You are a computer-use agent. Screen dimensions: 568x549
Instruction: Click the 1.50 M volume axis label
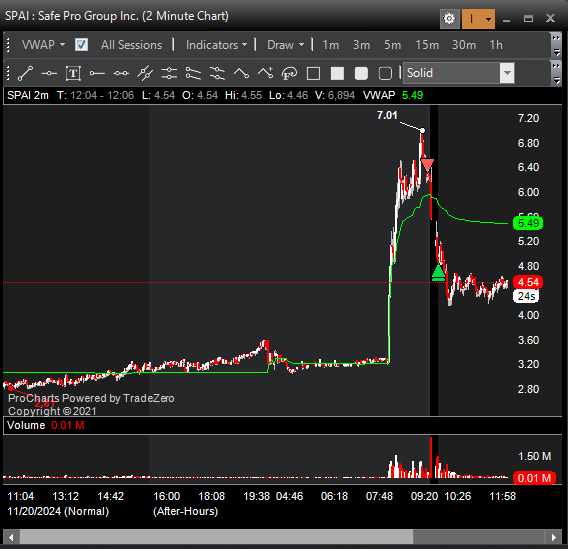click(x=534, y=456)
